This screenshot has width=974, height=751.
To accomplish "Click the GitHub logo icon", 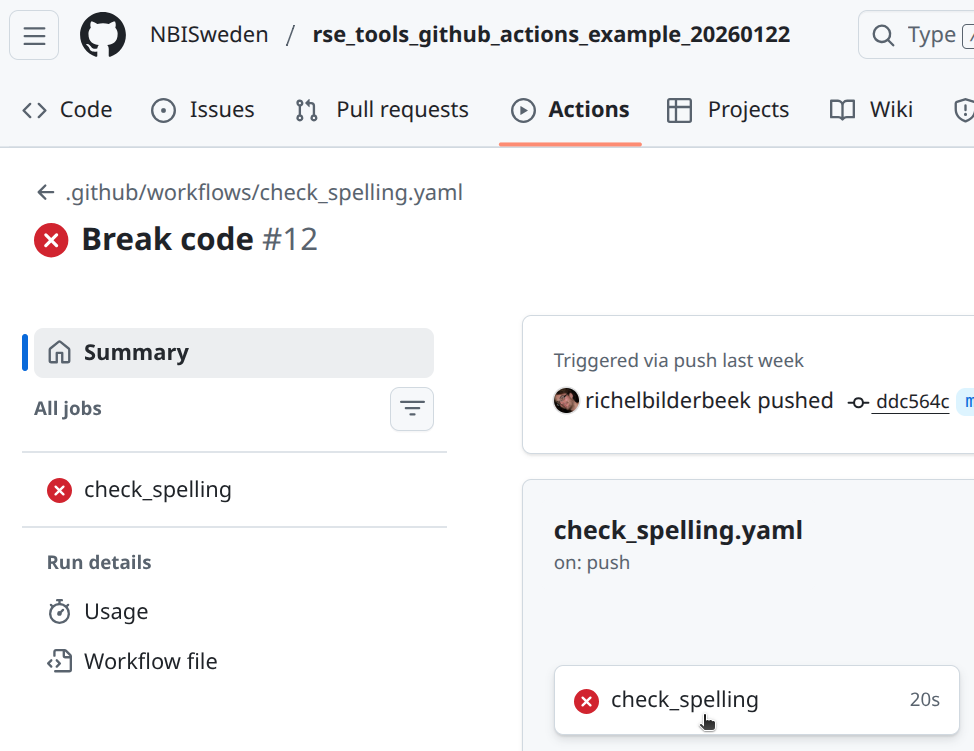I will tap(103, 36).
